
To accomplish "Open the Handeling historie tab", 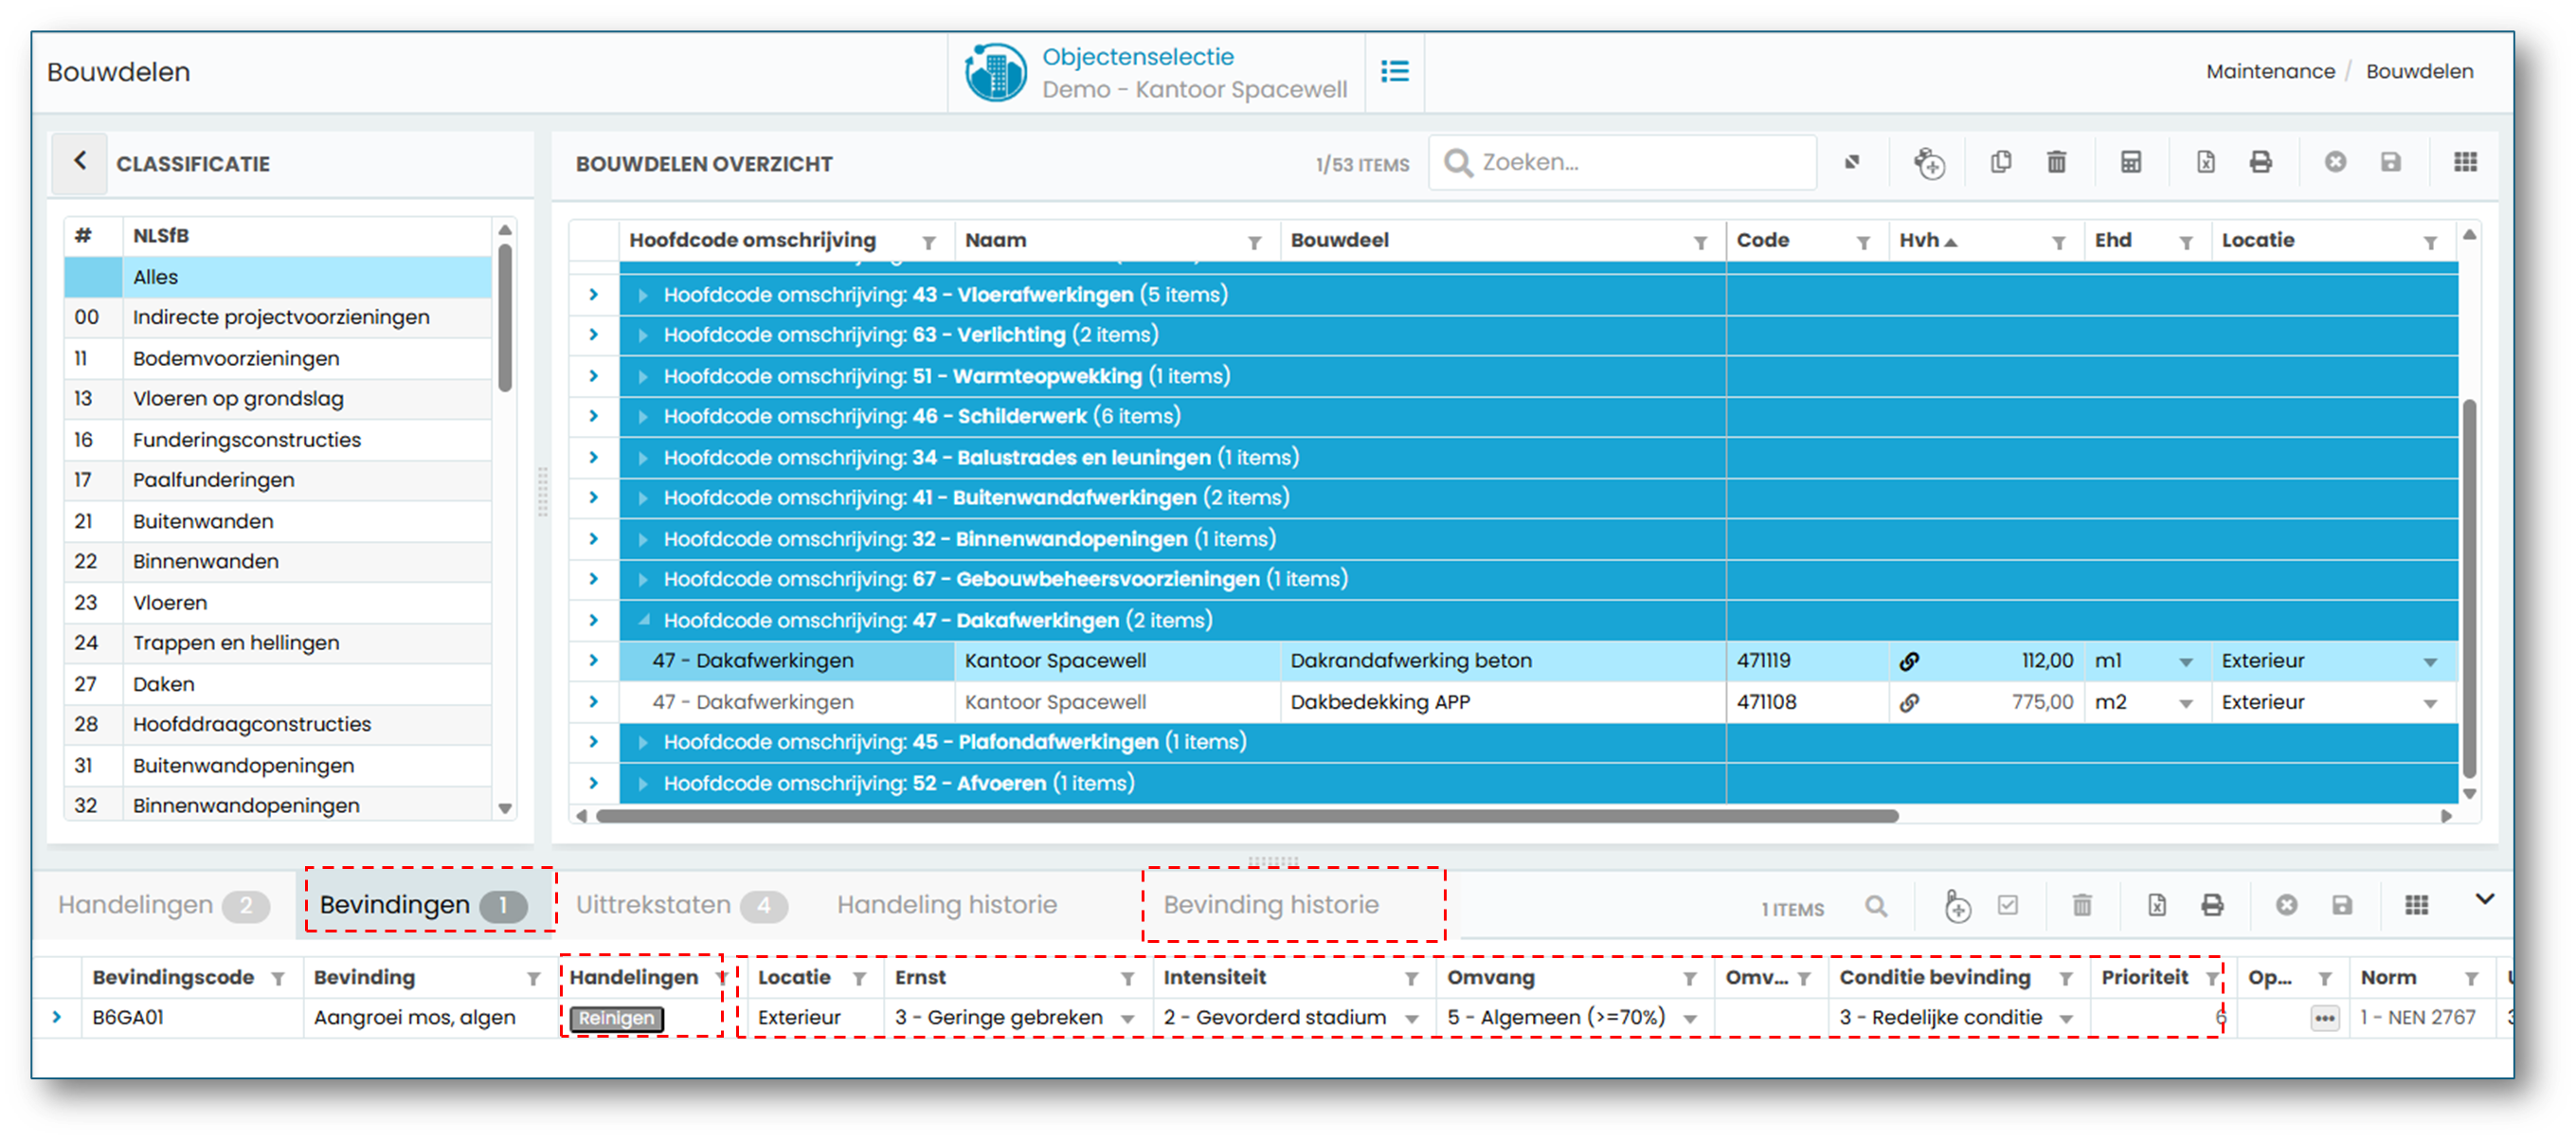I will 947,905.
